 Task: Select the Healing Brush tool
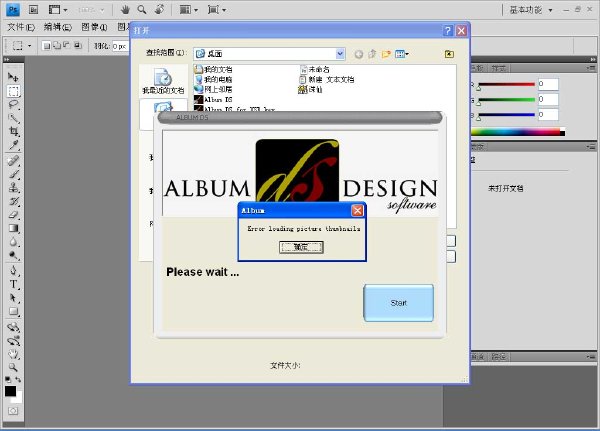(x=13, y=160)
